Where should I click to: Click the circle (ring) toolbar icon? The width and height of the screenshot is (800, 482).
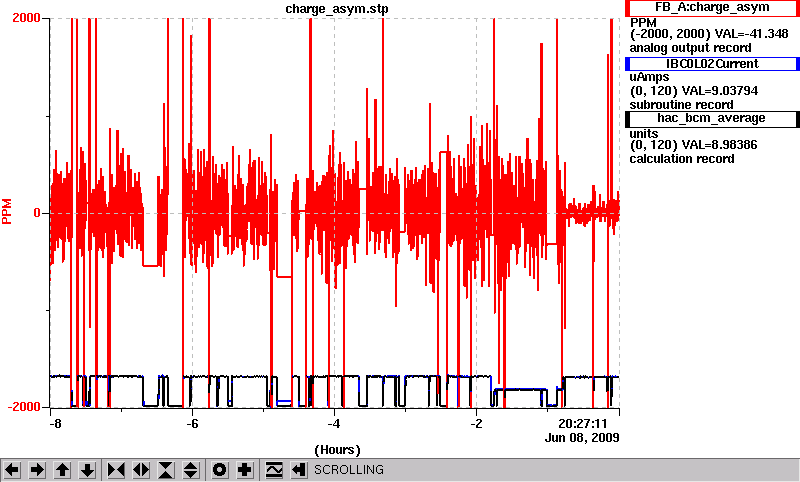[x=219, y=470]
